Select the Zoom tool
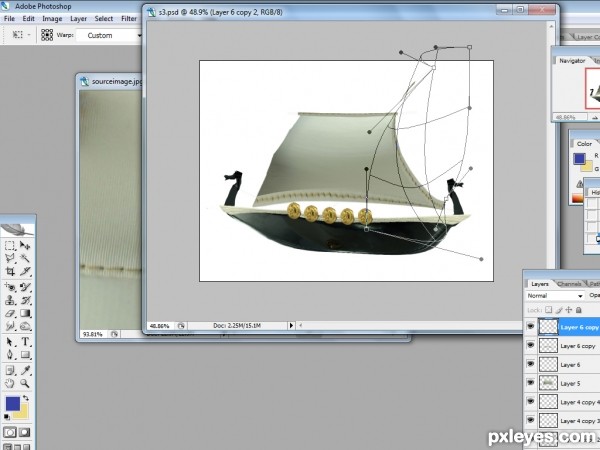This screenshot has height=450, width=600. pyautogui.click(x=25, y=383)
